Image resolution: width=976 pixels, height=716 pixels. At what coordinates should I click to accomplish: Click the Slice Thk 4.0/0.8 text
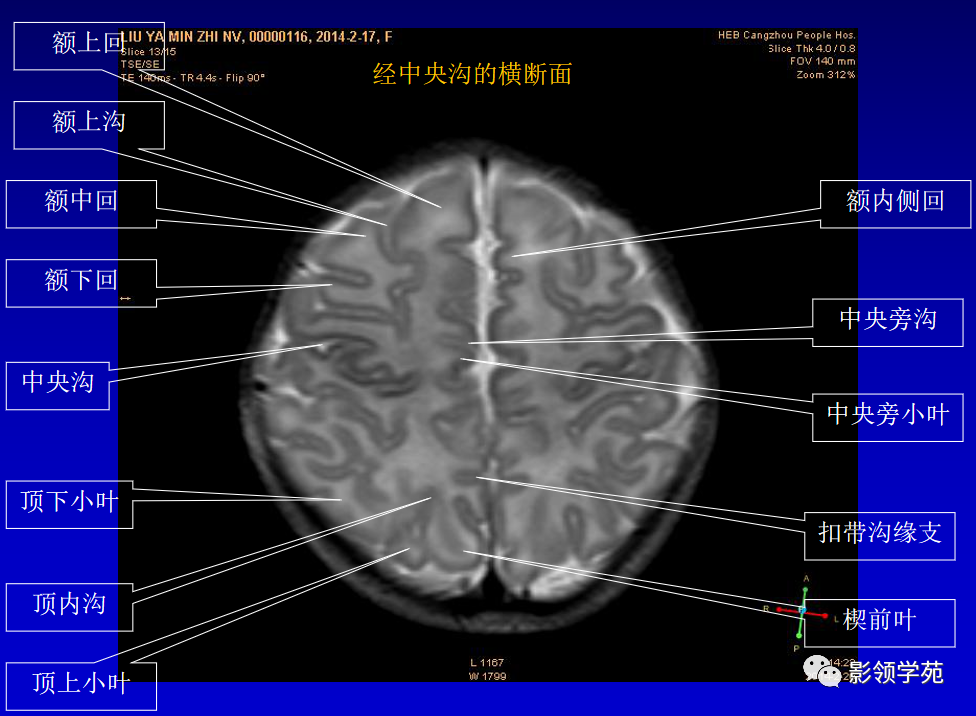coord(812,49)
